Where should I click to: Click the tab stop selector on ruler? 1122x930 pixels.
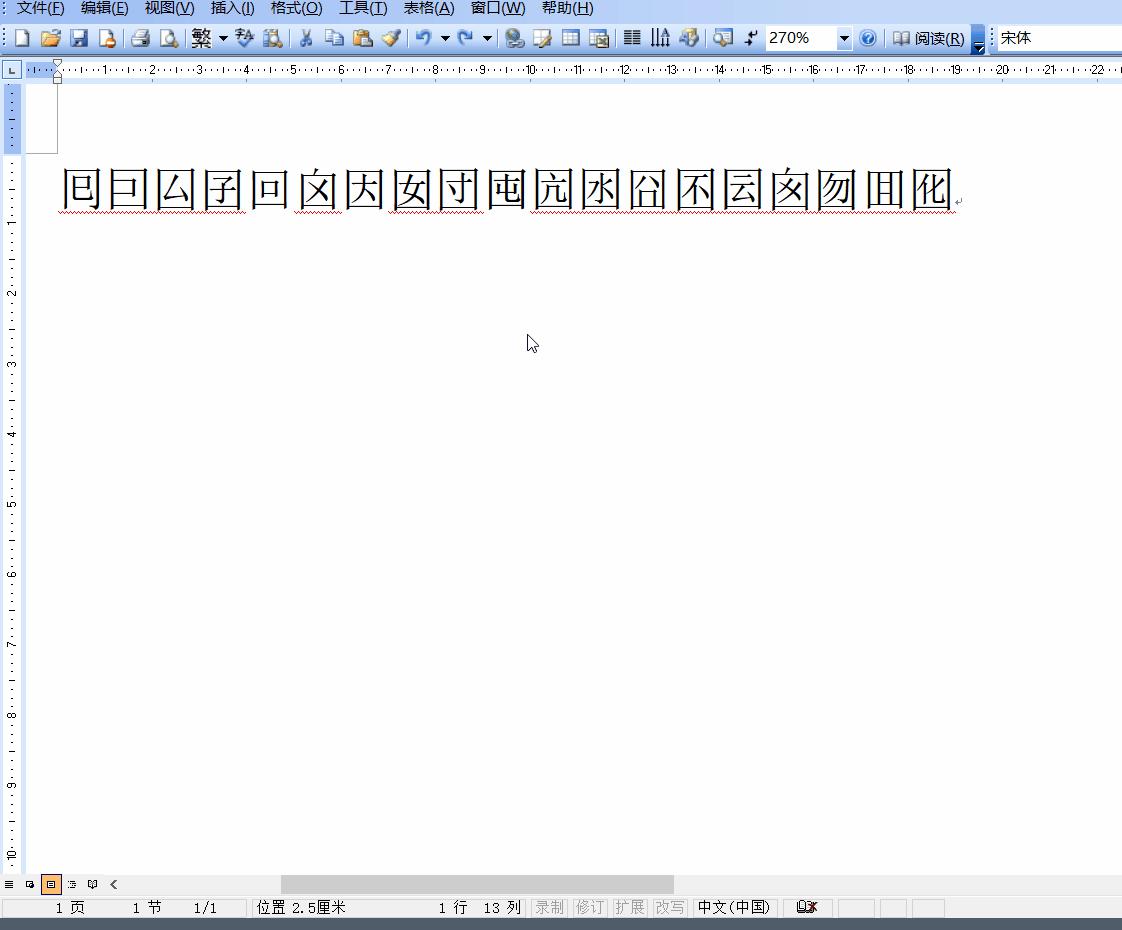11,70
